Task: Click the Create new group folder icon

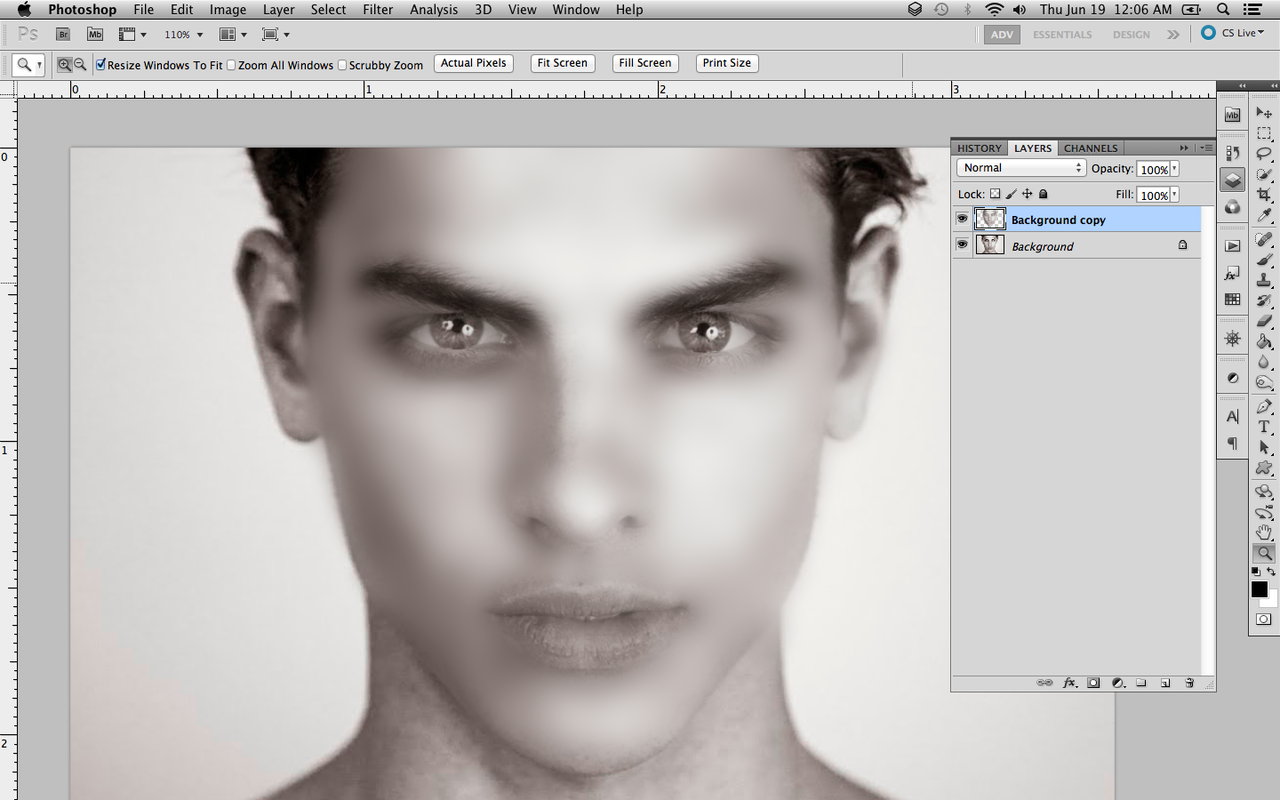Action: (x=1141, y=683)
